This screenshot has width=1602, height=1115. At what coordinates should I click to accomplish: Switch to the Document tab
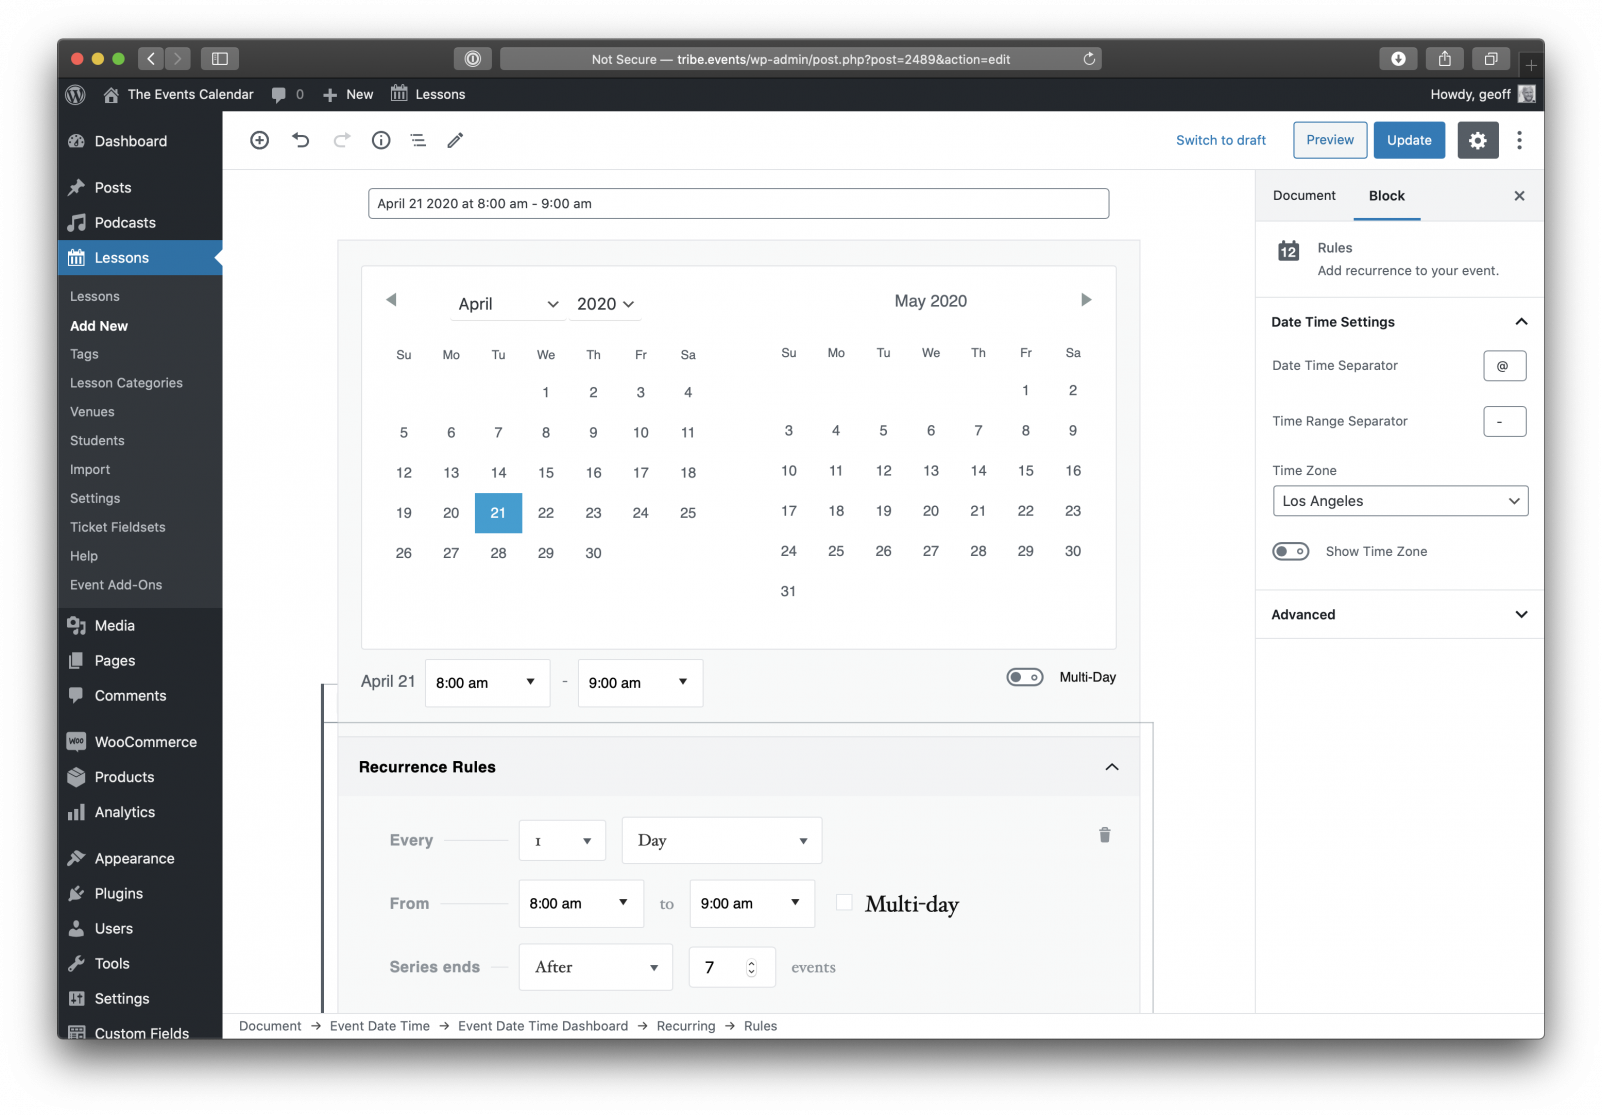click(1303, 196)
